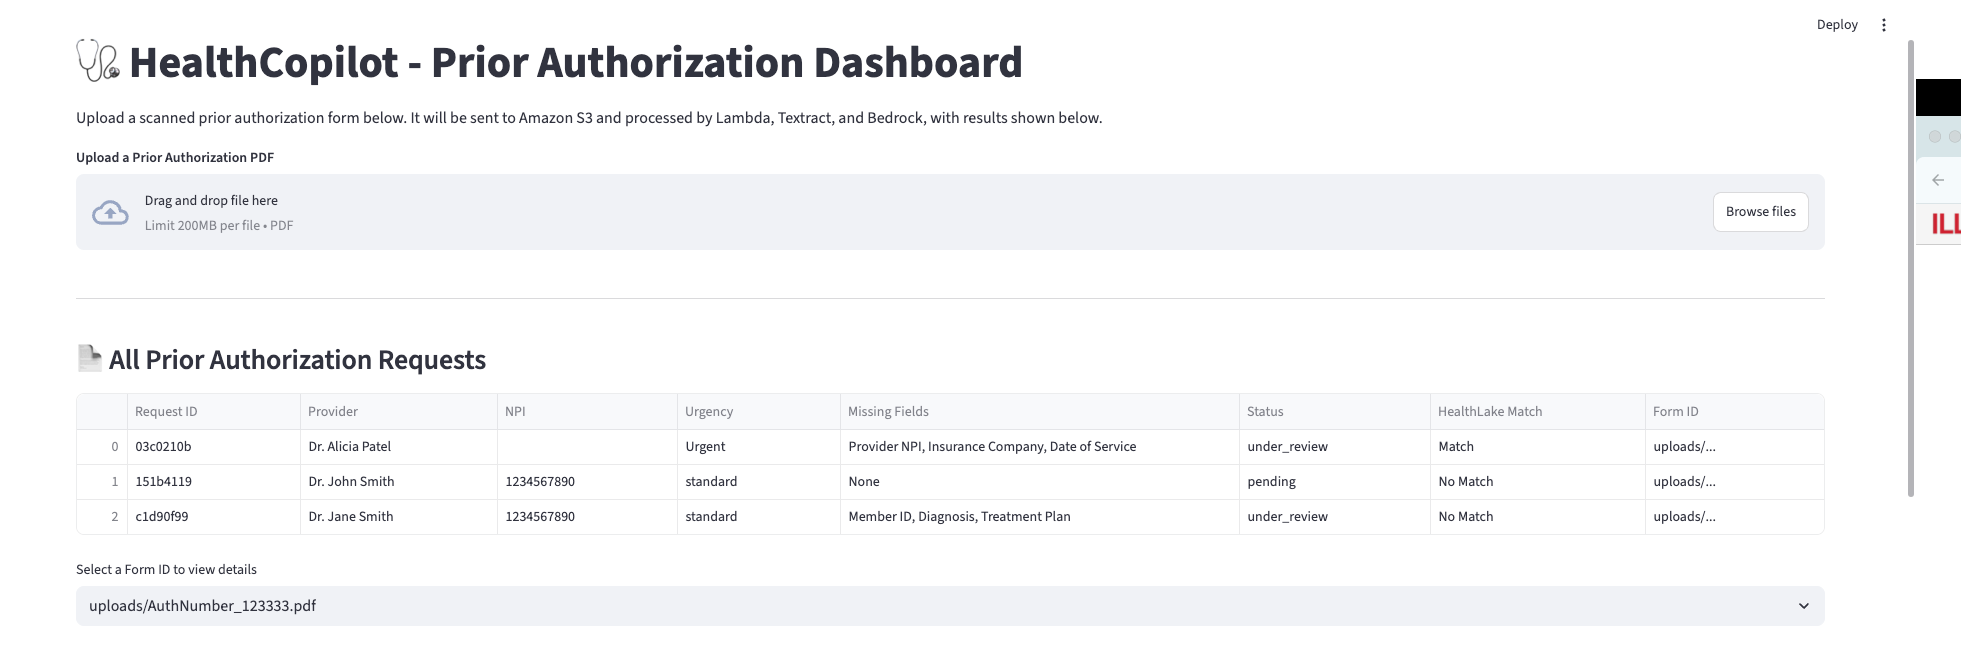Select request ID cell c1d90f99
This screenshot has height=653, width=1961.
(x=214, y=517)
